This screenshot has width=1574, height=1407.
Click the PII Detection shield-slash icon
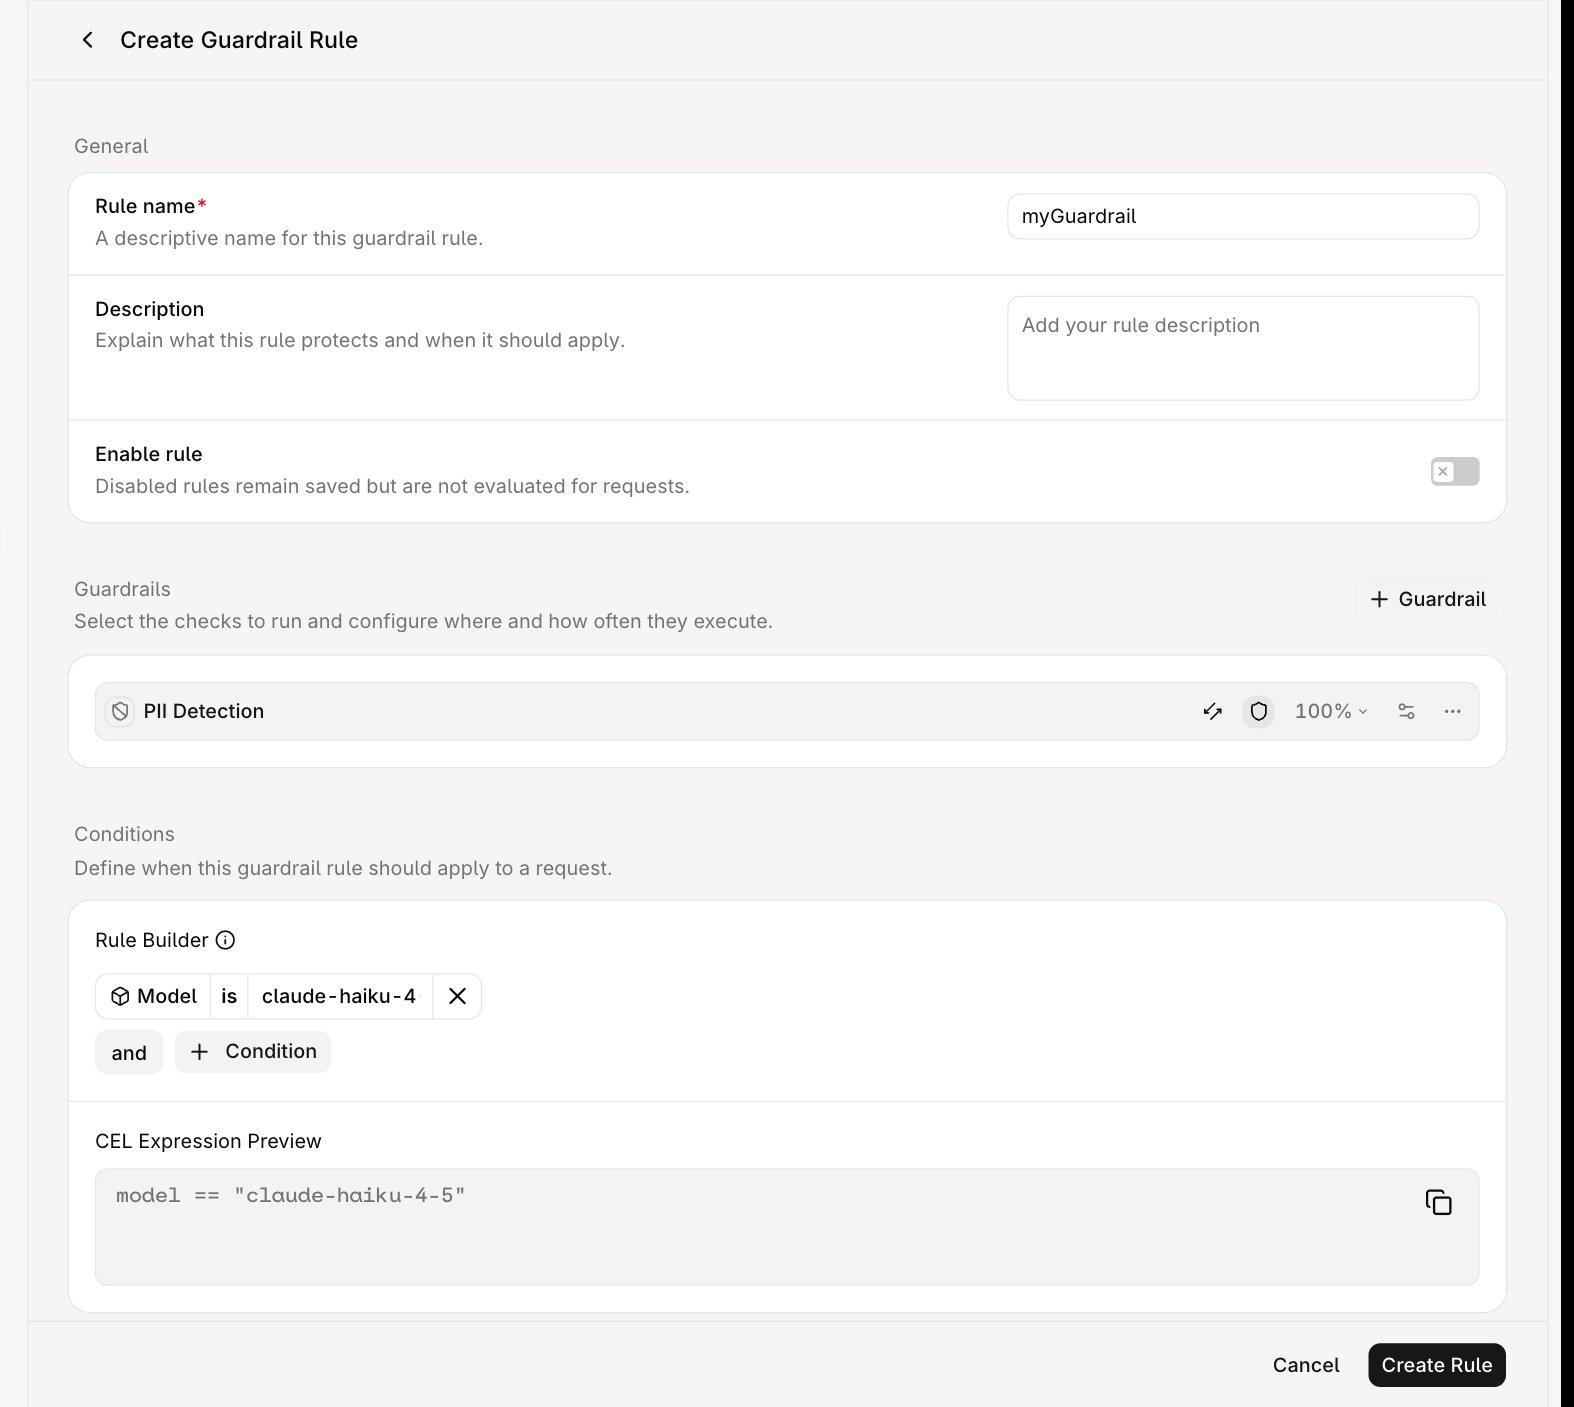pos(120,712)
